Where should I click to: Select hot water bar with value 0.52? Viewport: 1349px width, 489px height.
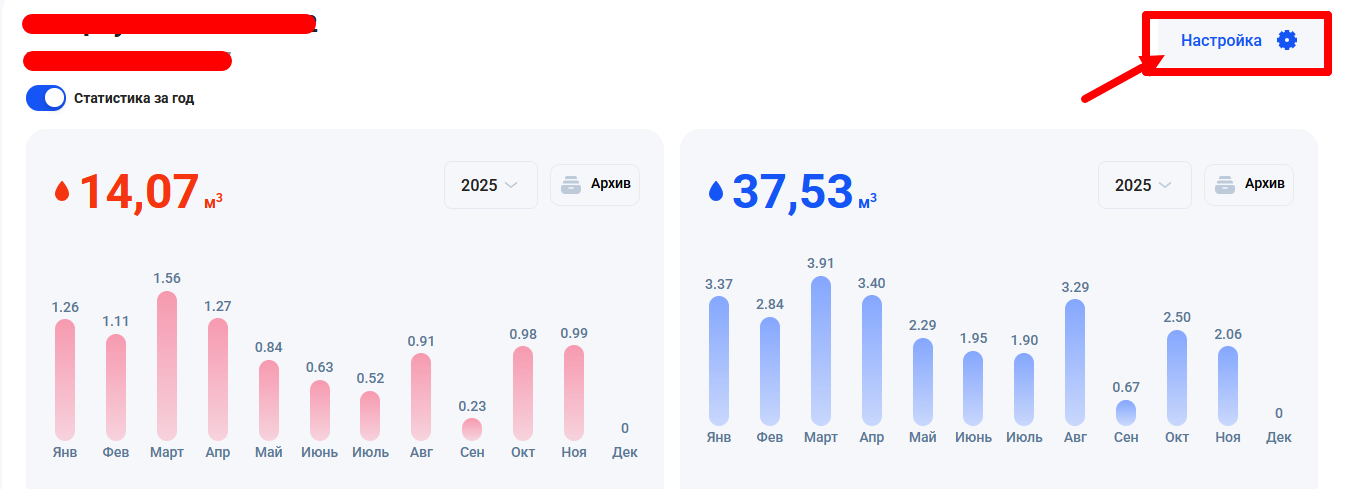(x=370, y=416)
